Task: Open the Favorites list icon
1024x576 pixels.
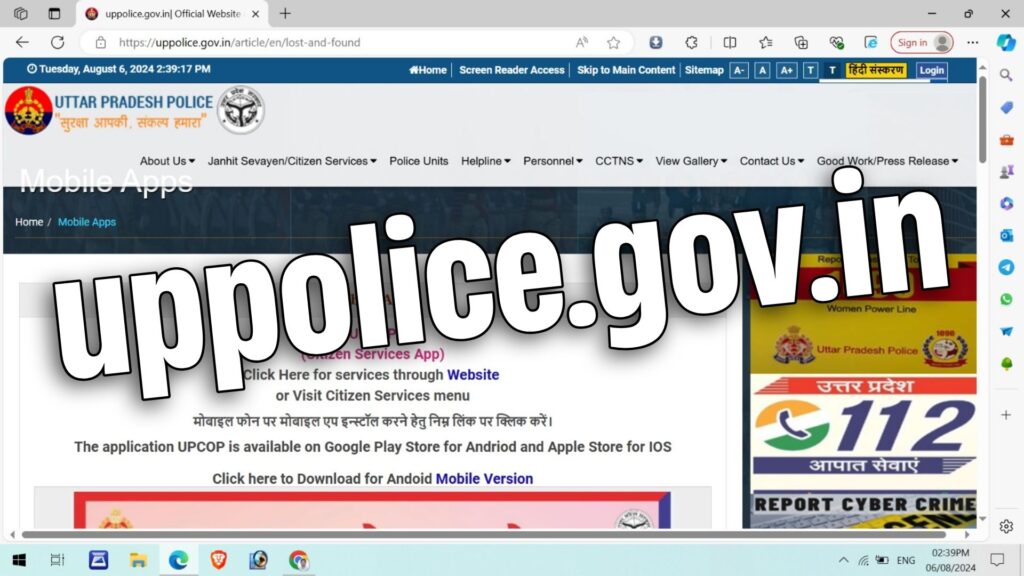Action: point(765,42)
